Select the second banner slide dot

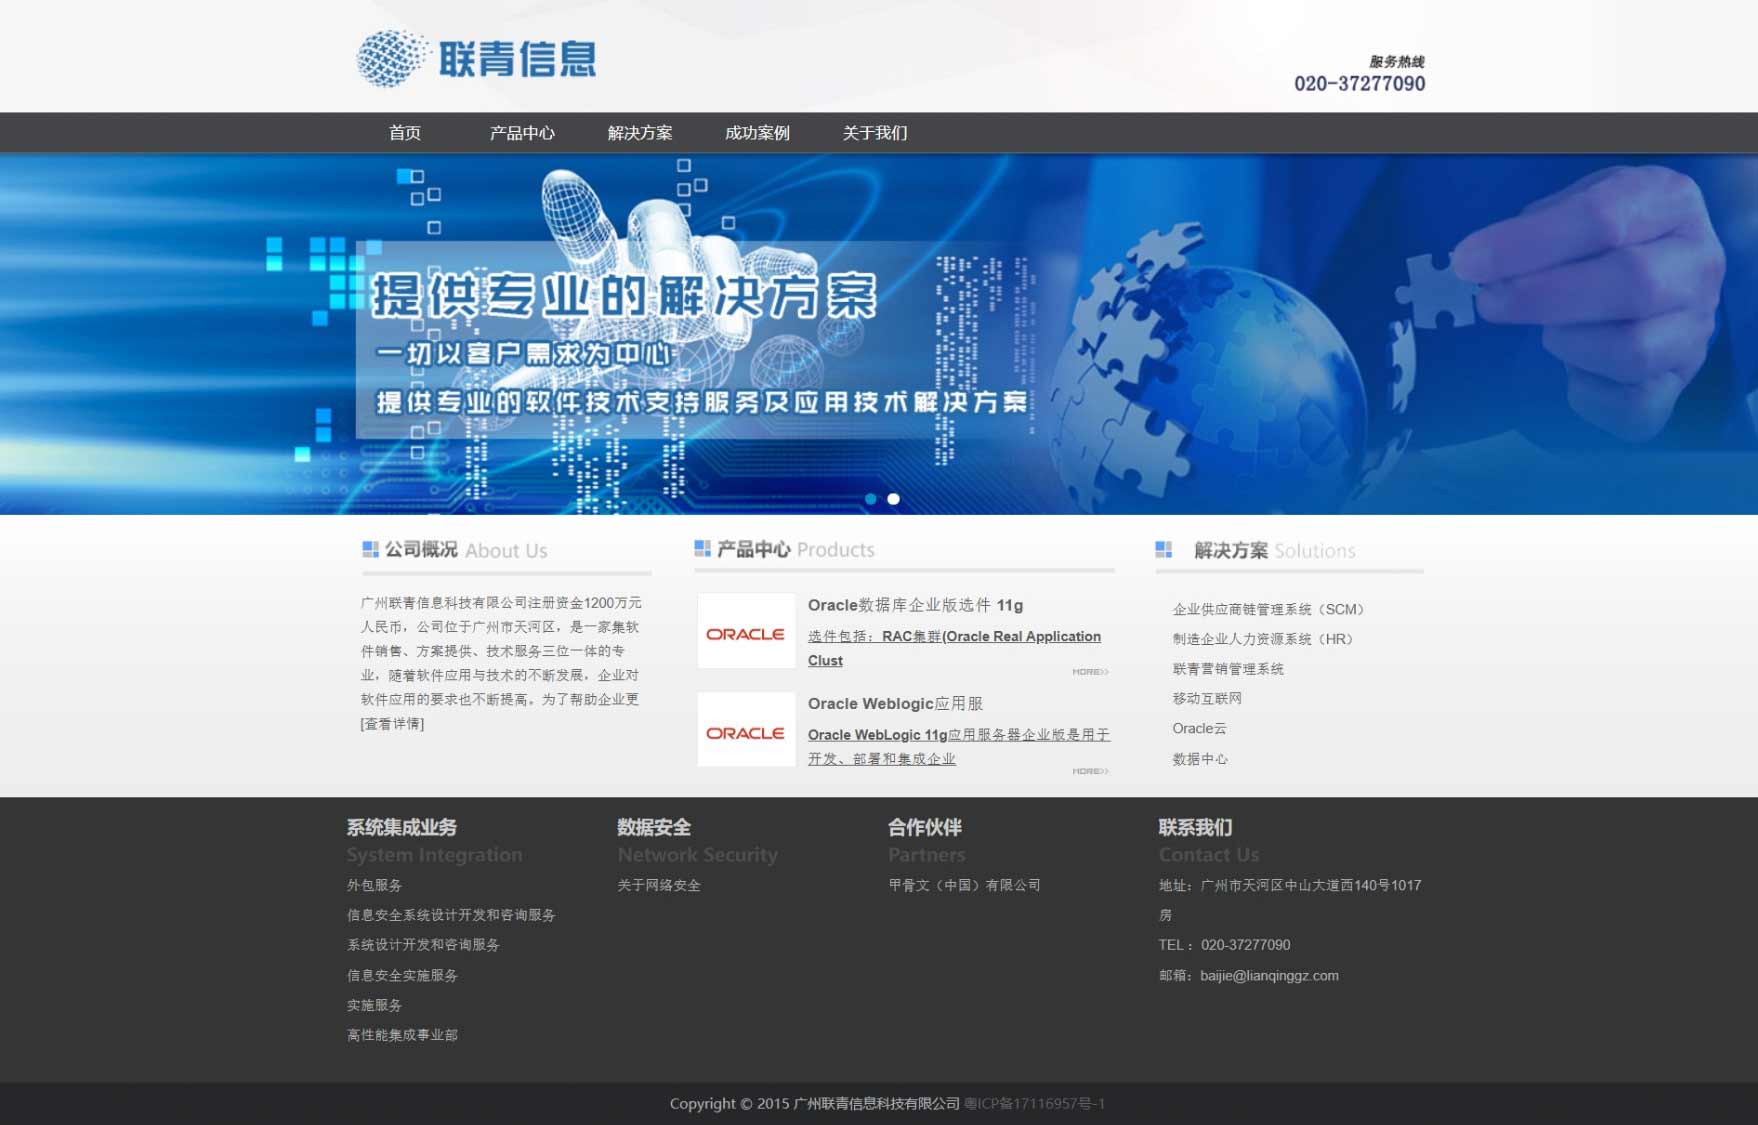click(x=893, y=499)
